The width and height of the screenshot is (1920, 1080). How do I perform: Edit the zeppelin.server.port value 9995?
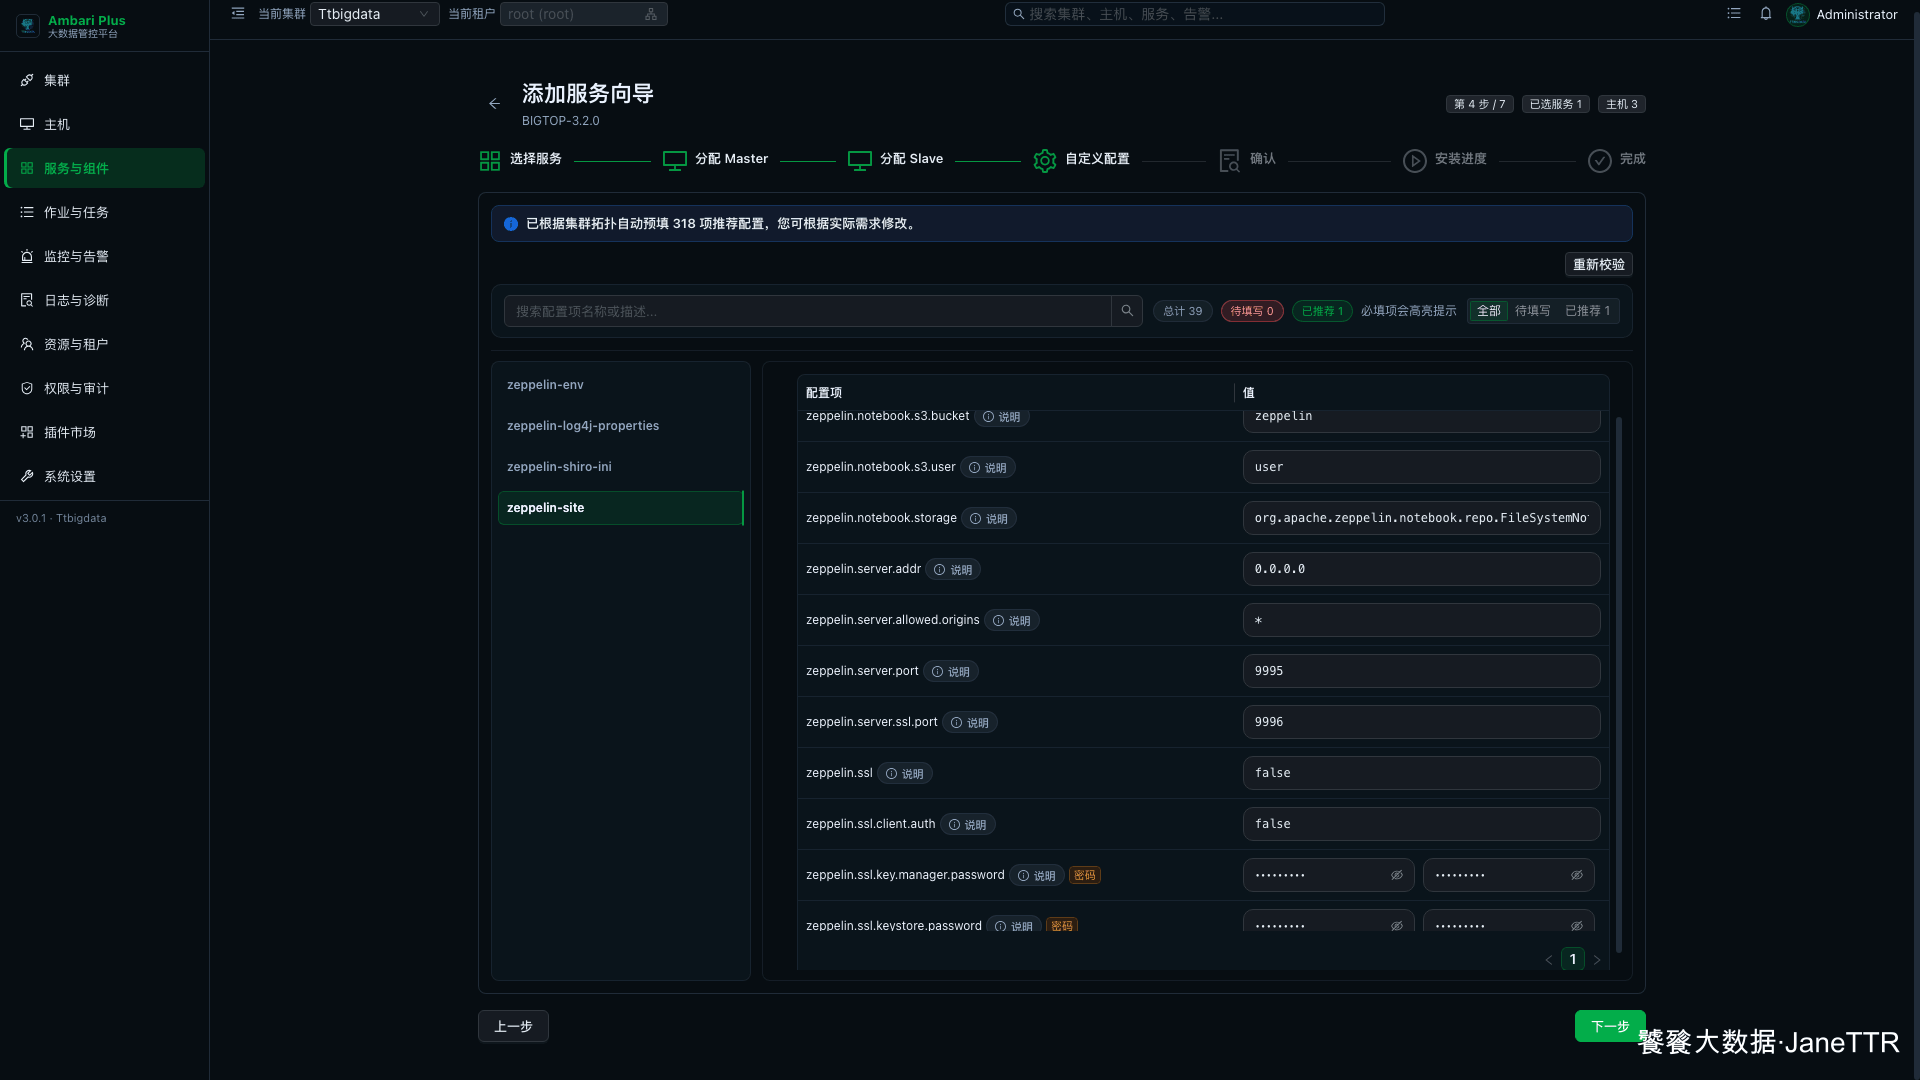coord(1421,671)
